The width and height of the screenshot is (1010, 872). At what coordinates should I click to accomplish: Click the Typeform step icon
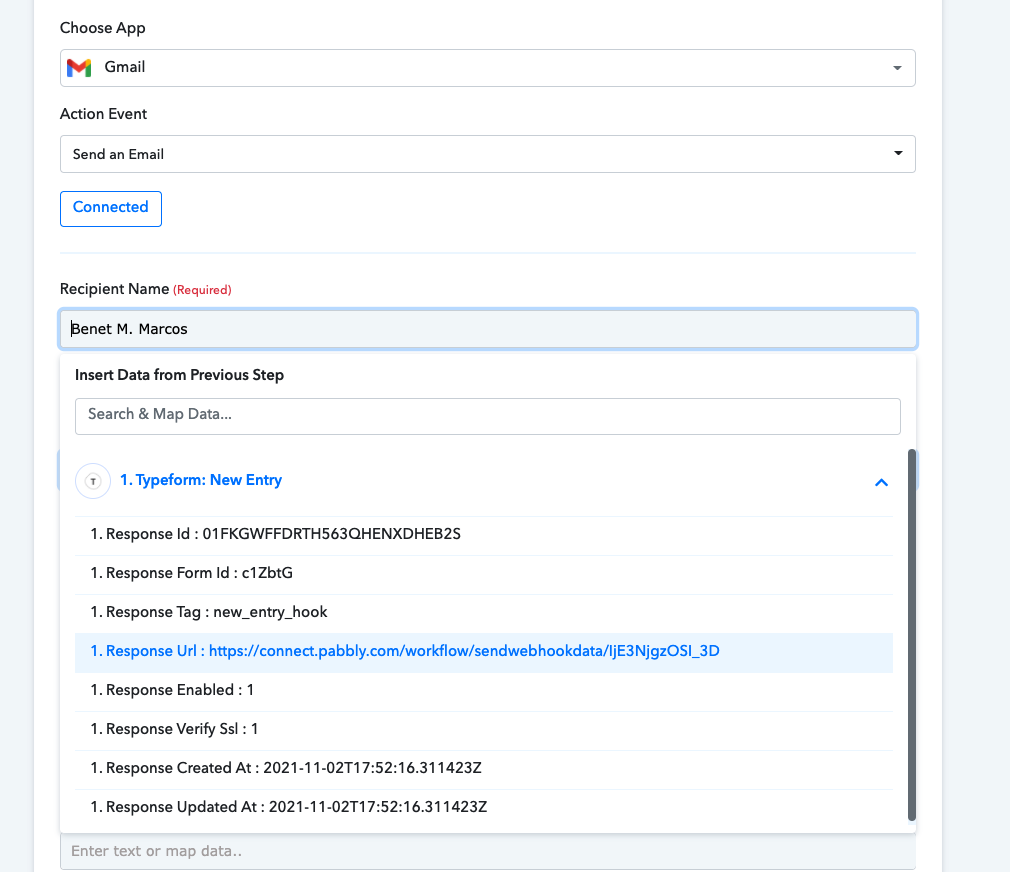pyautogui.click(x=93, y=481)
